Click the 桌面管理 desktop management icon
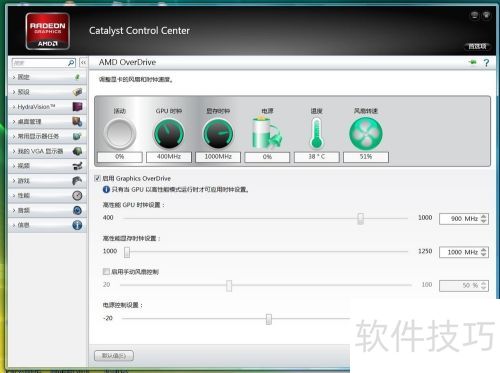Image resolution: width=500 pixels, height=373 pixels. [77, 122]
